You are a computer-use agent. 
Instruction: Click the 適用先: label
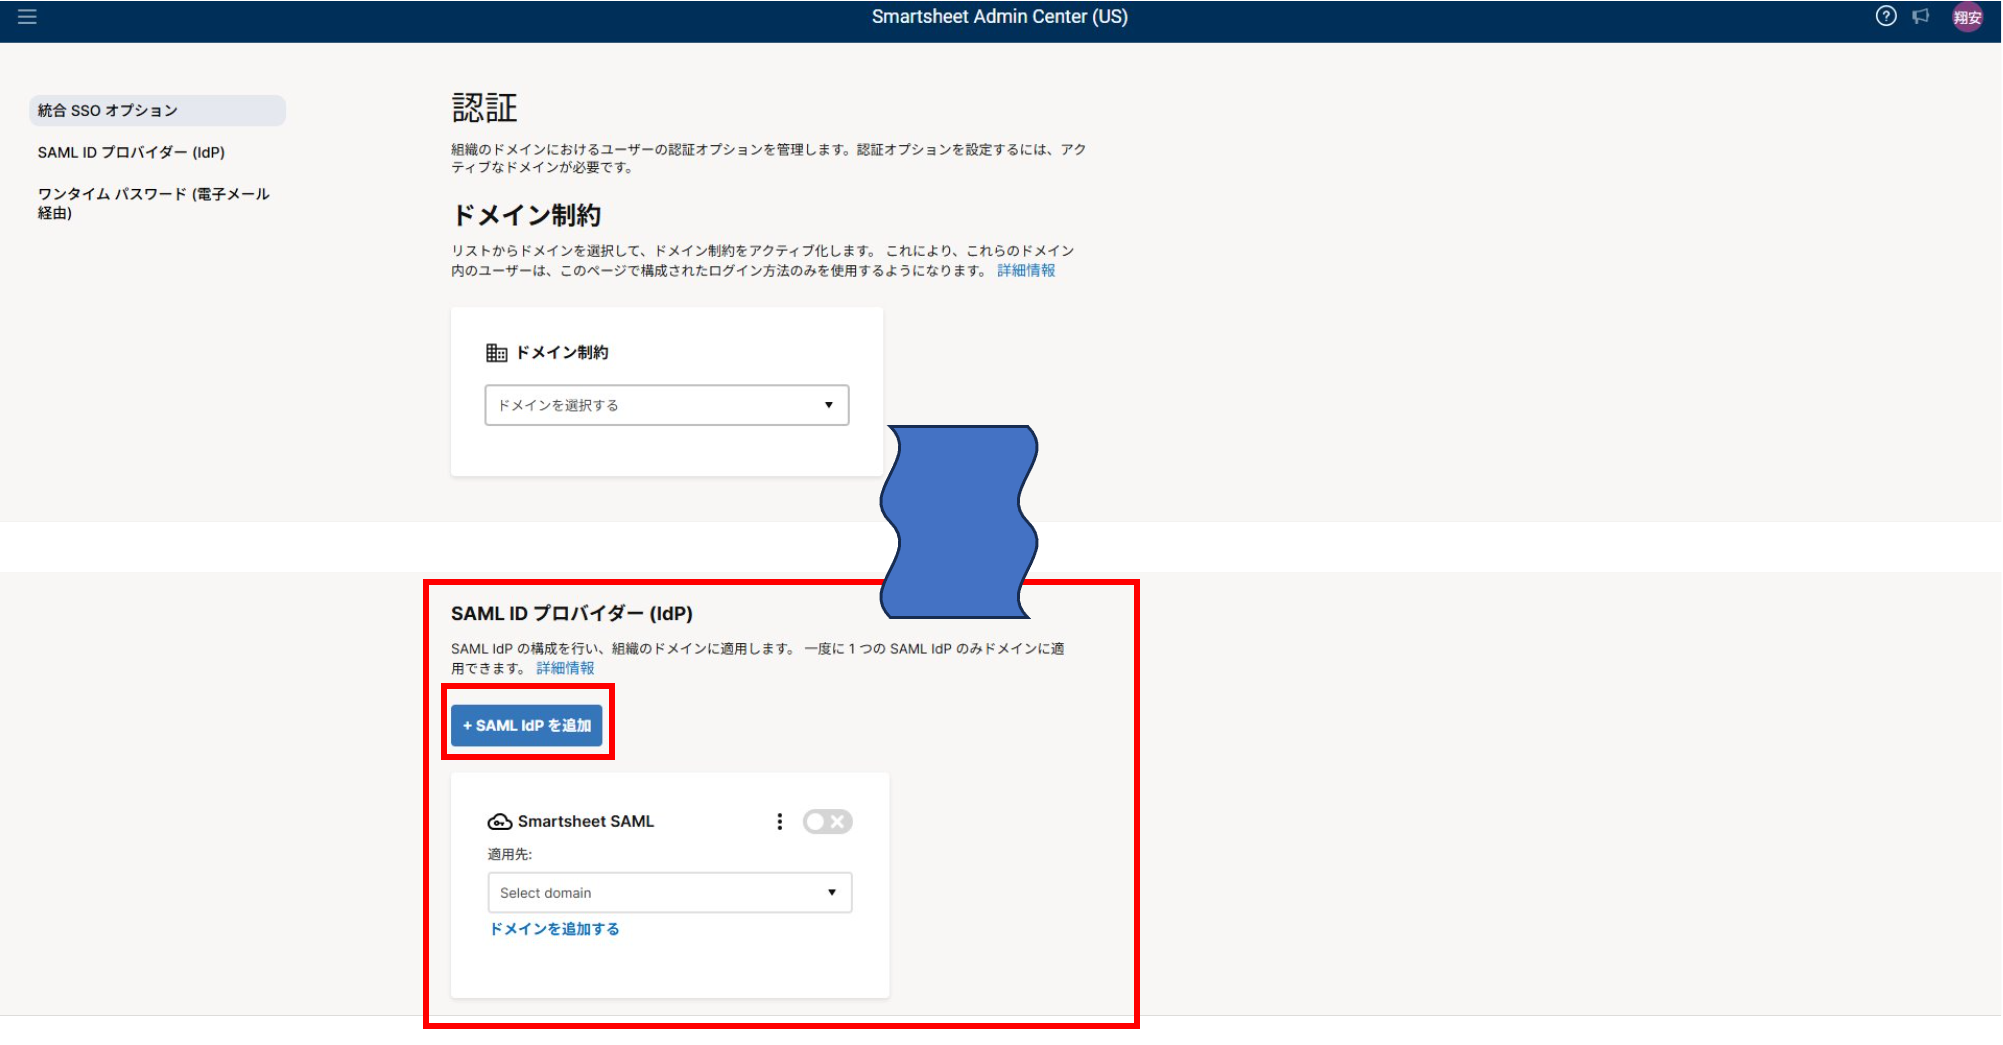pos(509,854)
